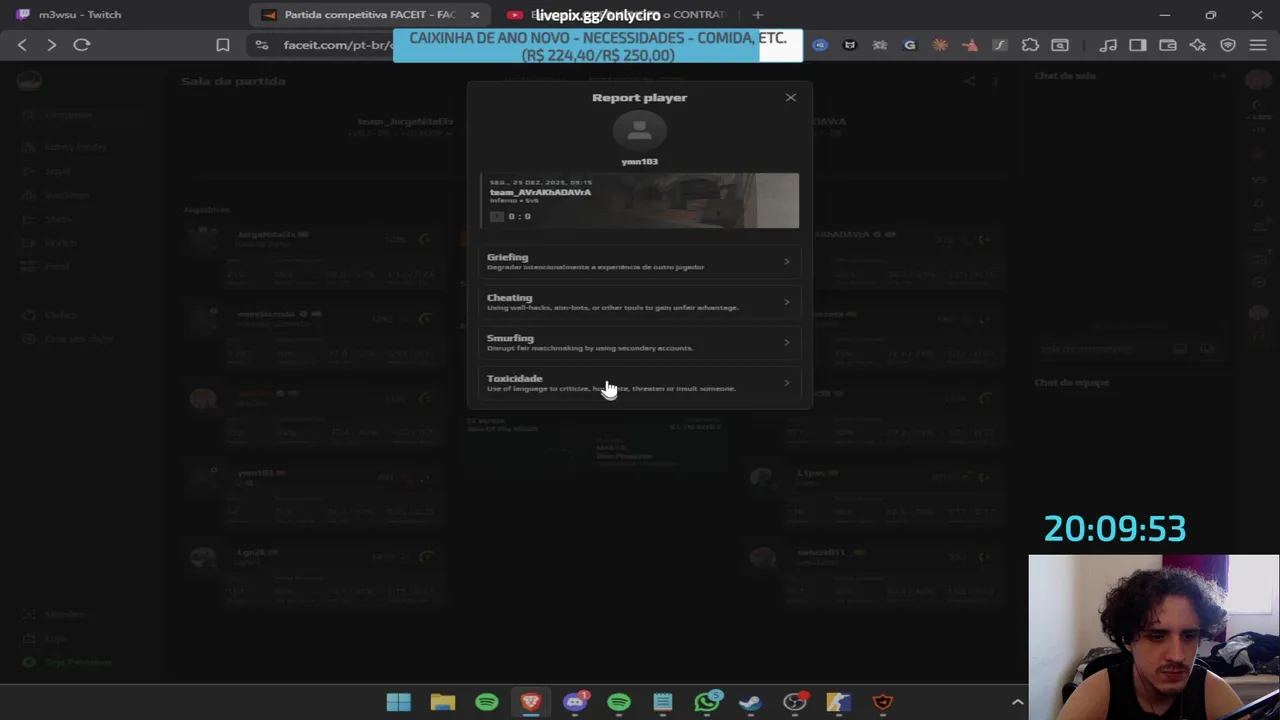
Task: Select the Cheating report reason
Action: tap(639, 302)
